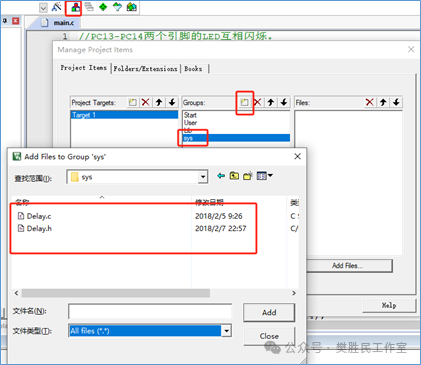Create a new Project Target icon
421x365 pixels.
click(x=133, y=102)
